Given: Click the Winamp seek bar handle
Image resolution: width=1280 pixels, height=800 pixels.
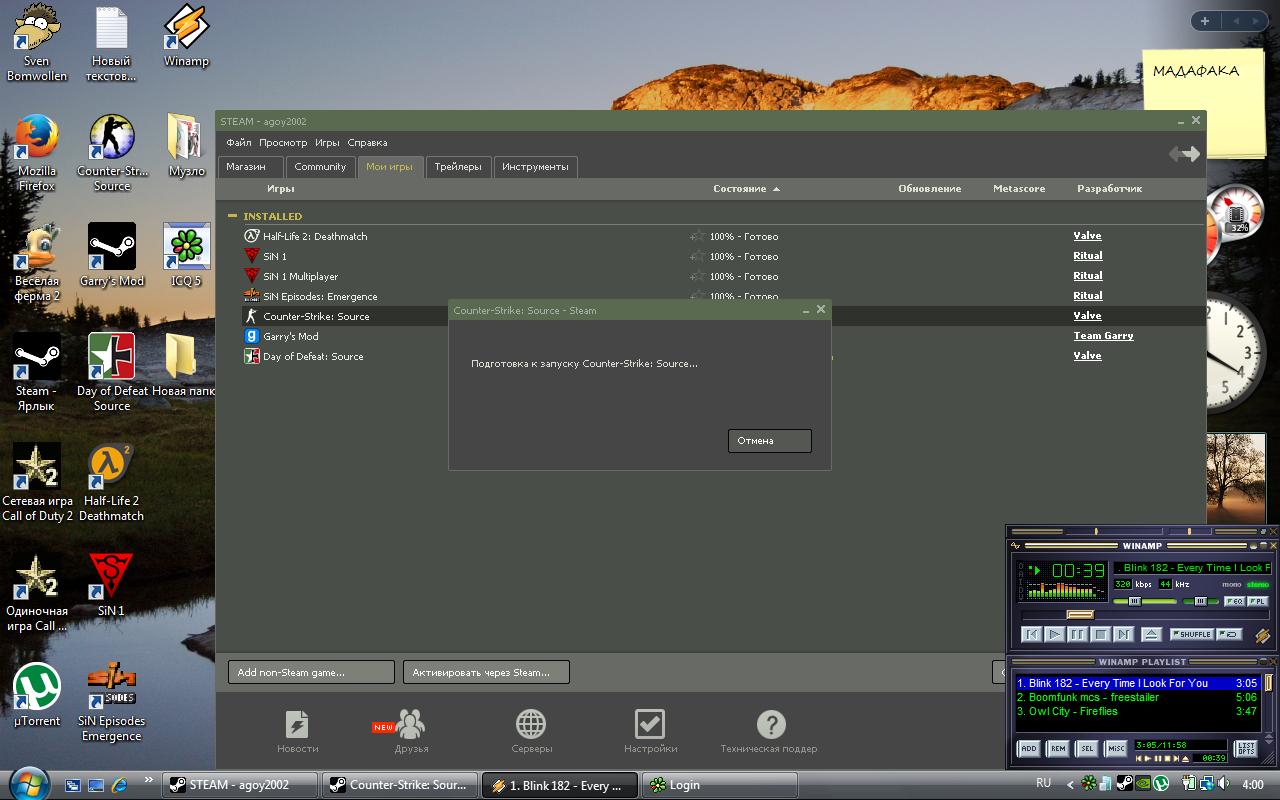Looking at the screenshot, I should 1080,615.
